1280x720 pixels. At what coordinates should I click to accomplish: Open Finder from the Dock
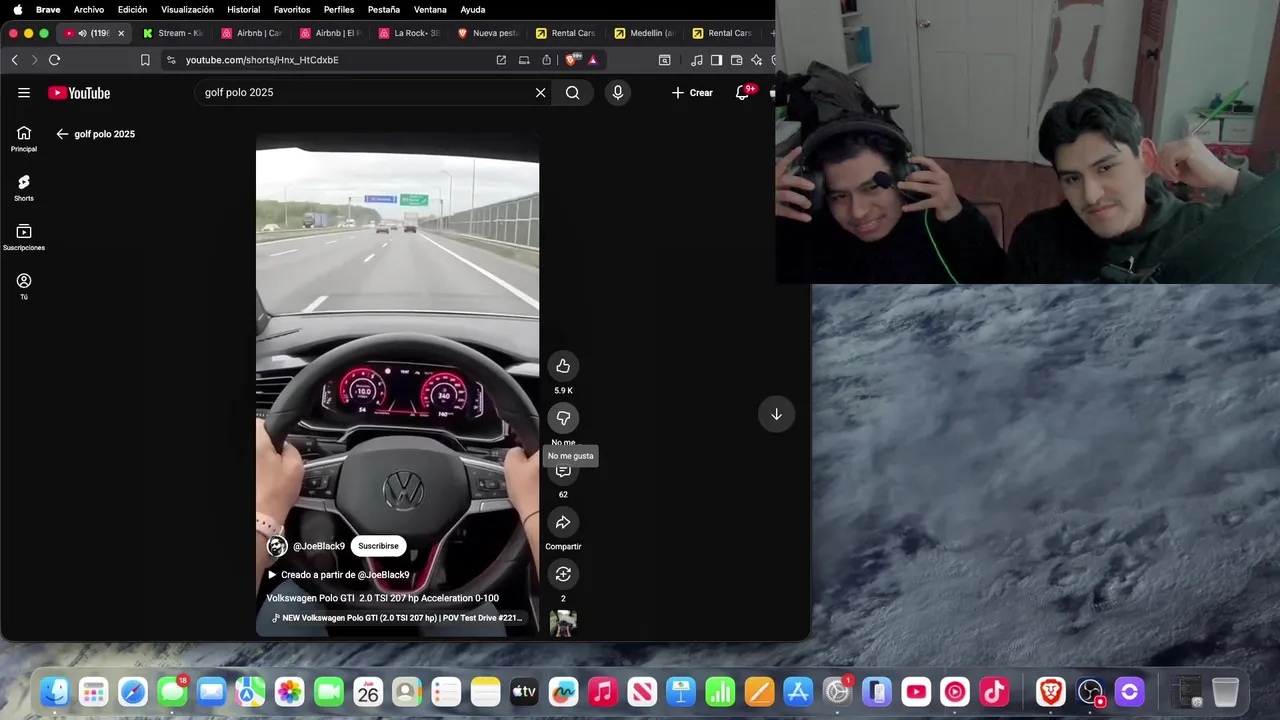(54, 692)
